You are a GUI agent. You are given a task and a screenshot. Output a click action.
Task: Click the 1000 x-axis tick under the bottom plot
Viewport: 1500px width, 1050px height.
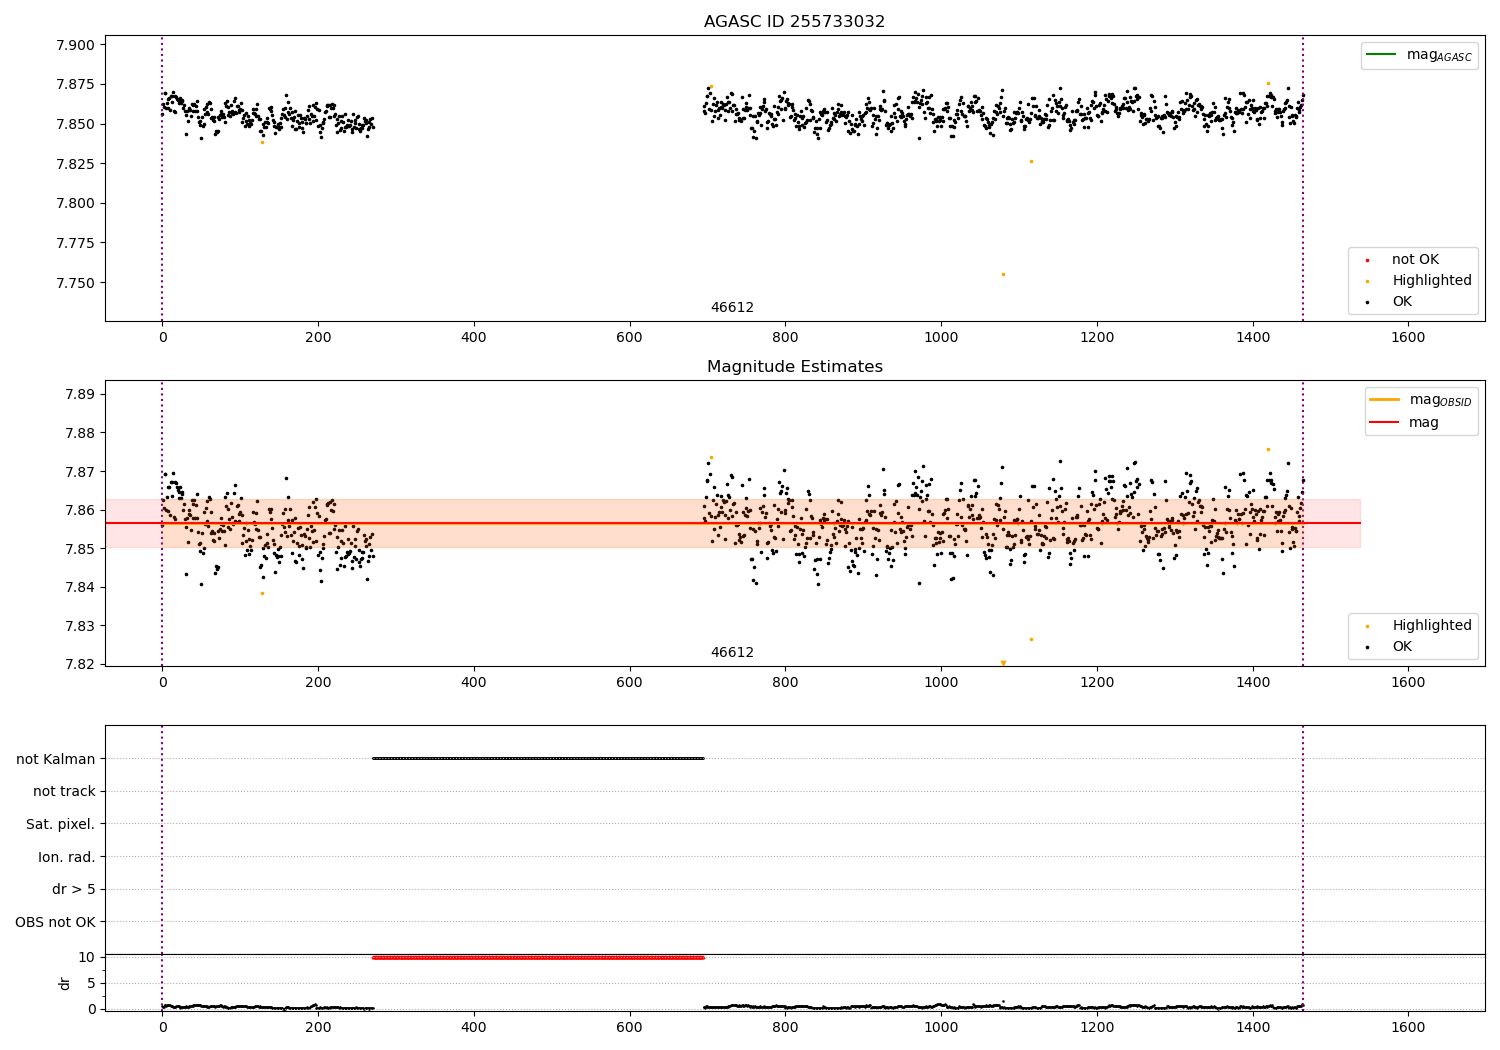941,1027
